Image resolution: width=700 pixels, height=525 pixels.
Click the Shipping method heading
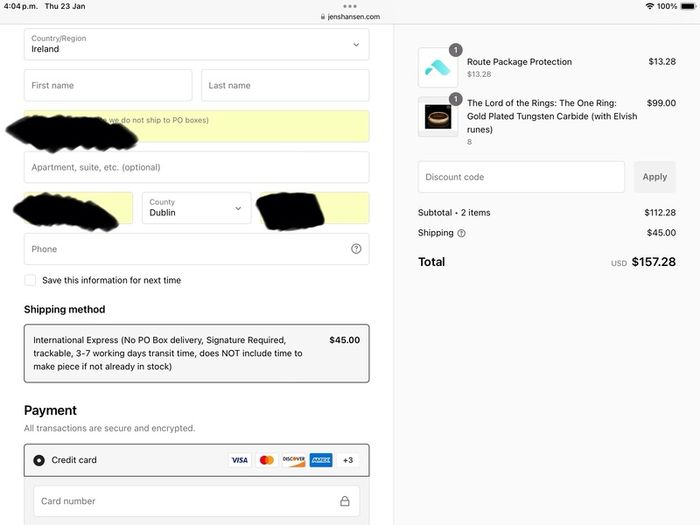[65, 309]
